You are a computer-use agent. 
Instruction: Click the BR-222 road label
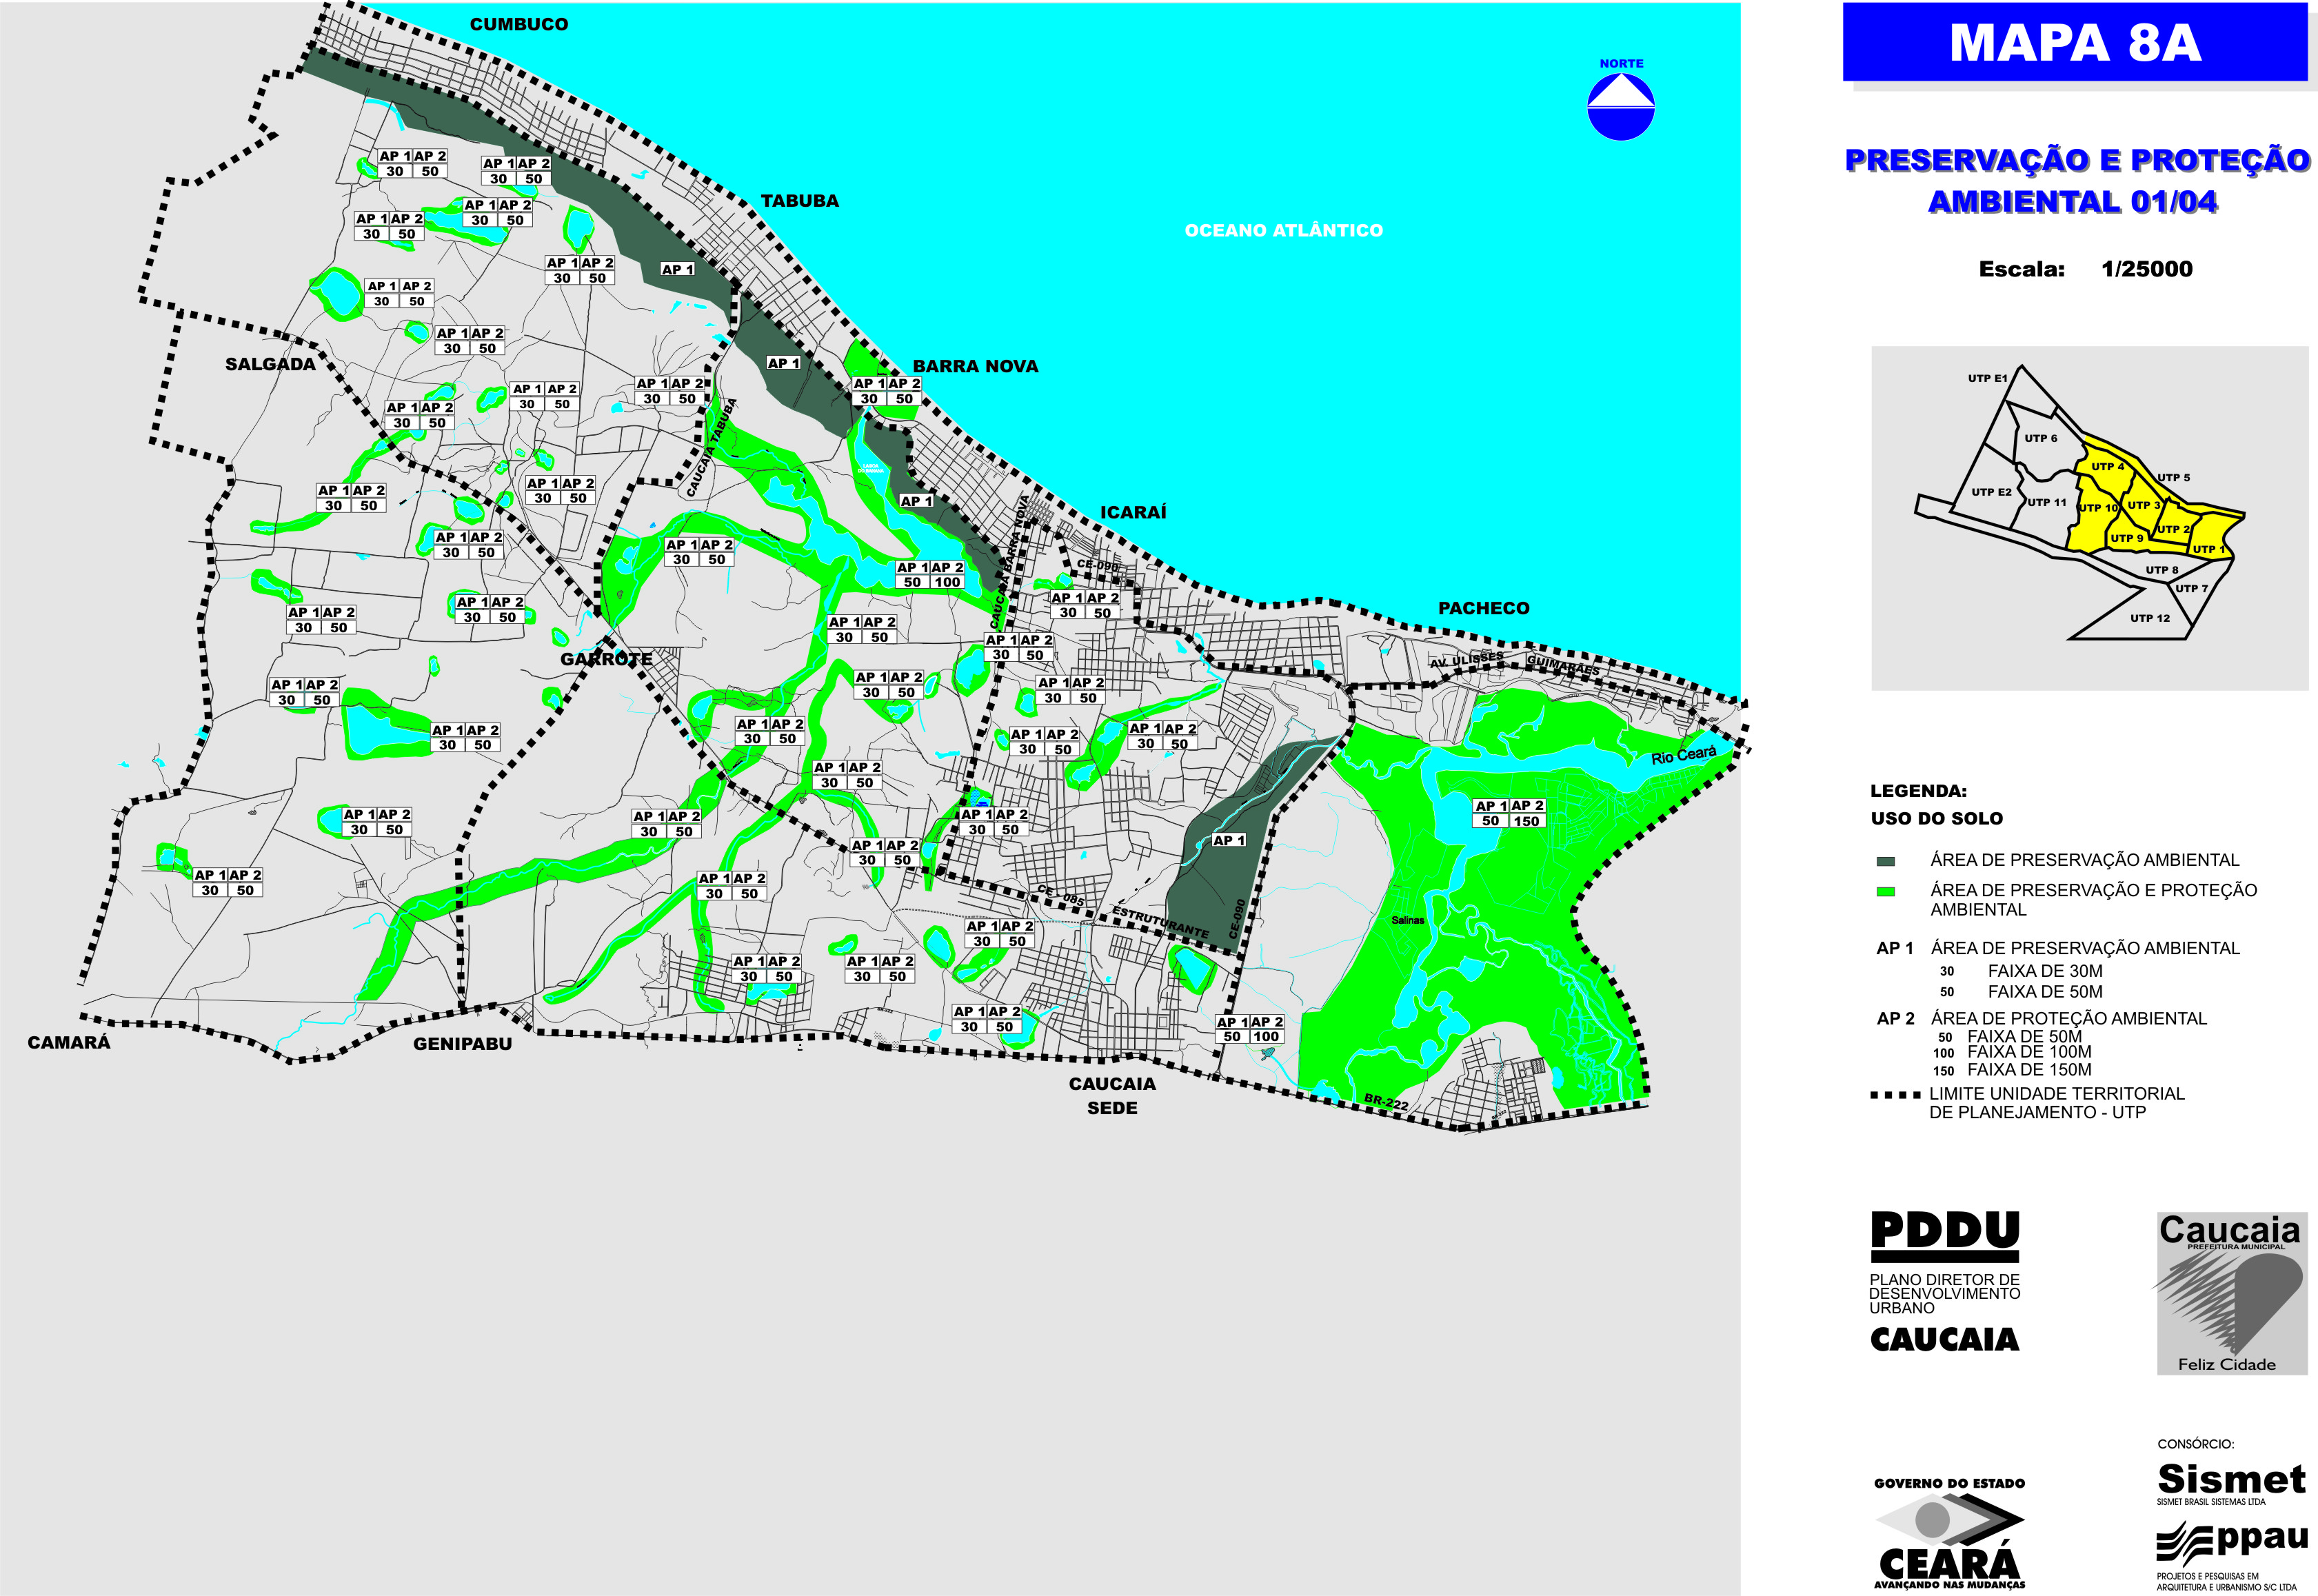click(1386, 1103)
